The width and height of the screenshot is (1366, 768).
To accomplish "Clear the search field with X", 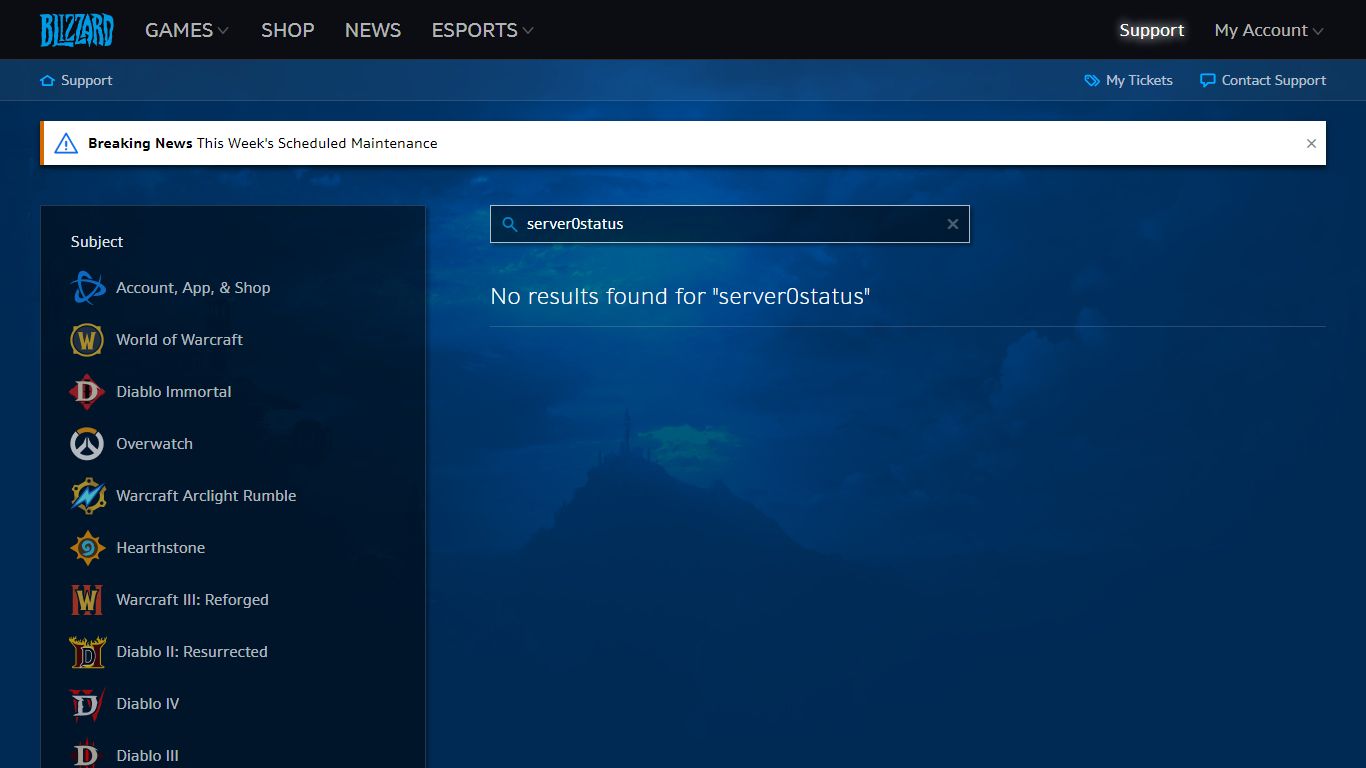I will (953, 224).
